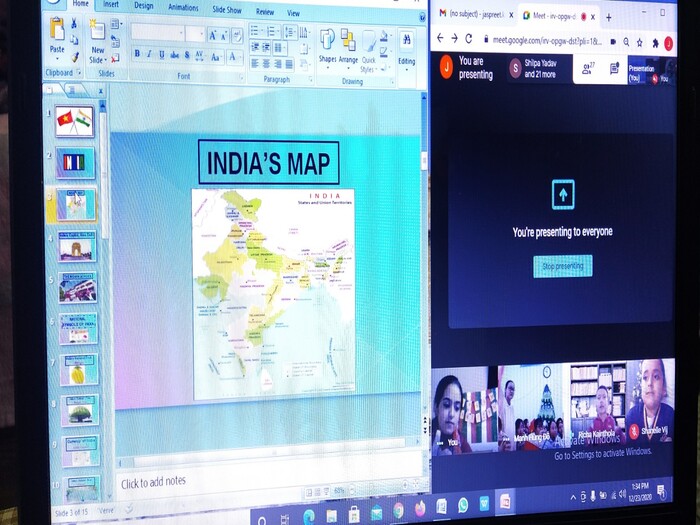Viewport: 700px width, 525px height.
Task: Open Firefox from taskbar
Action: pyautogui.click(x=420, y=508)
